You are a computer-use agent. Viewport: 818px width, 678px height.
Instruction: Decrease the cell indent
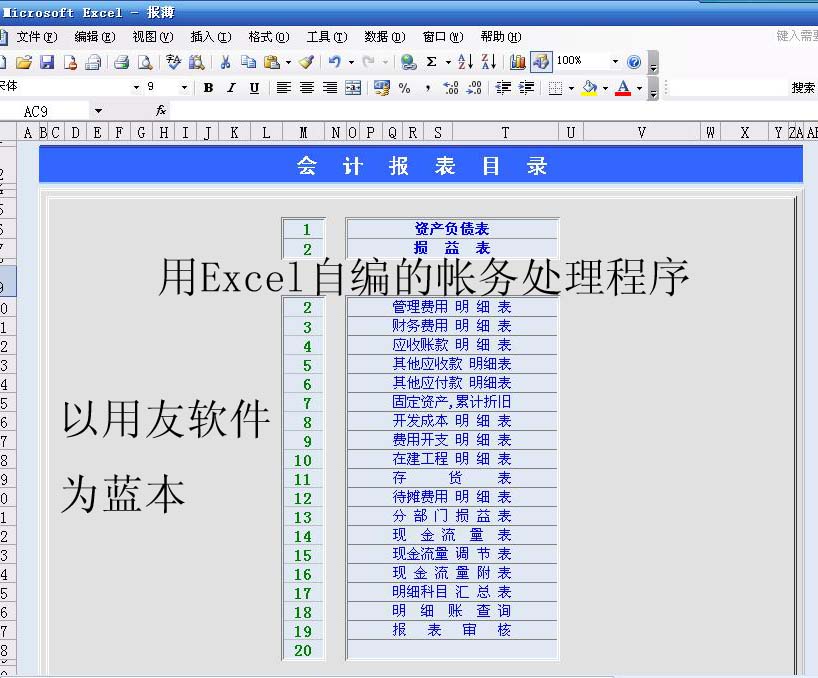coord(503,88)
